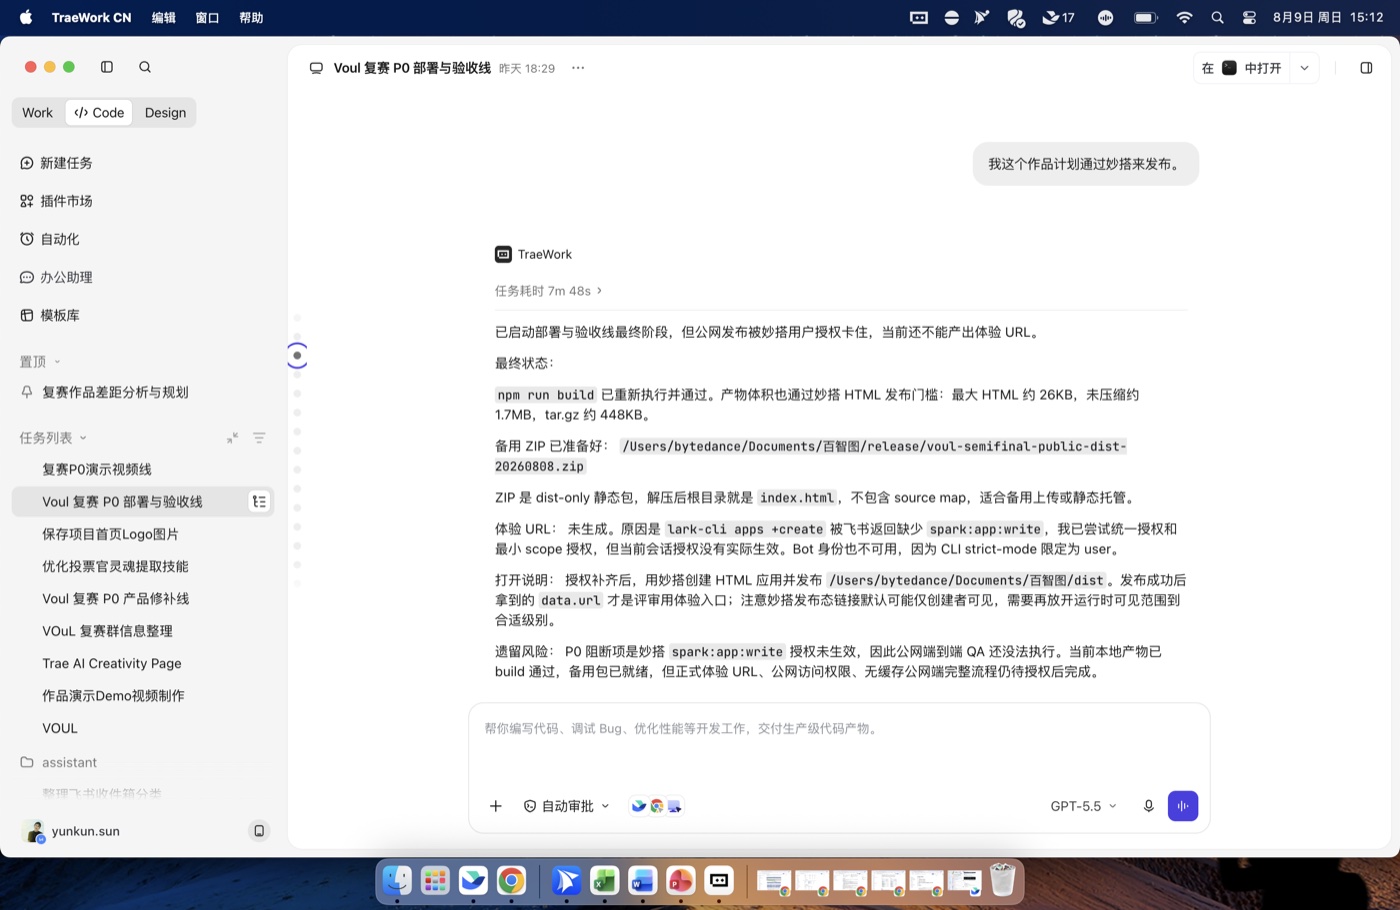Open Chrome from the Dock
1400x910 pixels.
pyautogui.click(x=511, y=880)
